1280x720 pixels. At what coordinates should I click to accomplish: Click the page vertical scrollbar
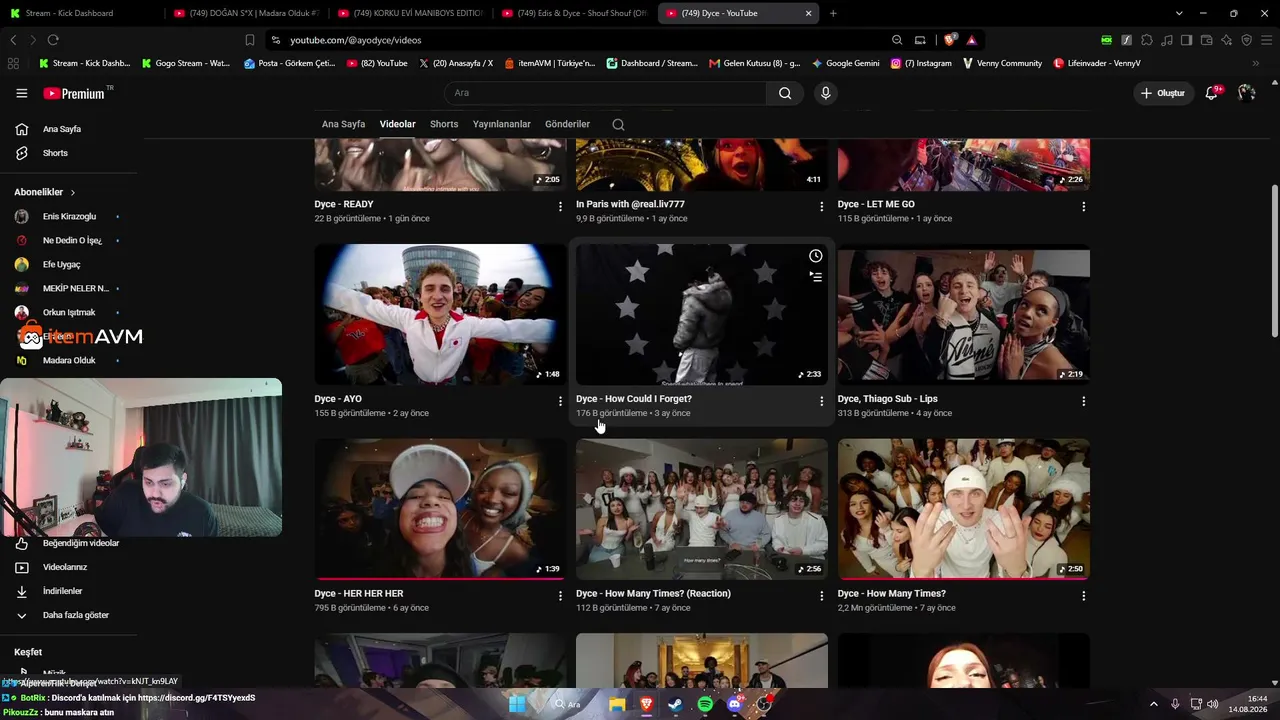pyautogui.click(x=1274, y=260)
